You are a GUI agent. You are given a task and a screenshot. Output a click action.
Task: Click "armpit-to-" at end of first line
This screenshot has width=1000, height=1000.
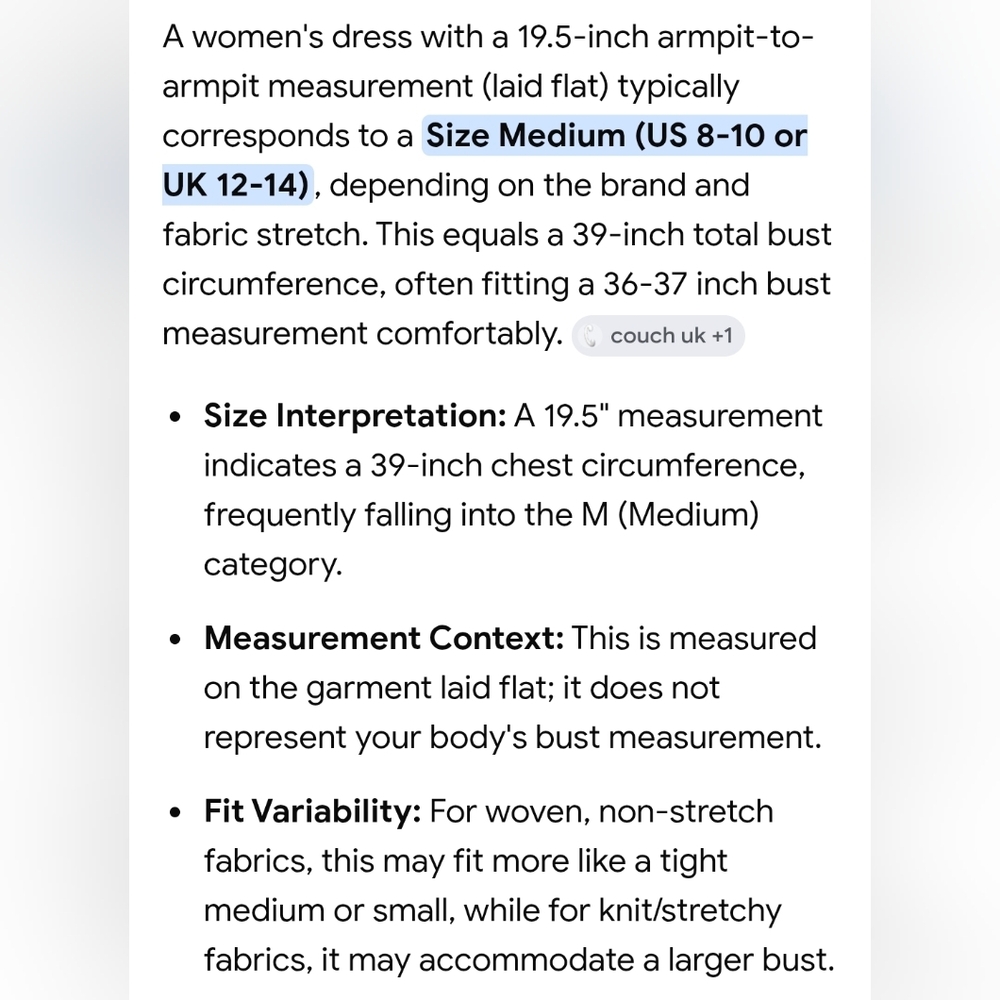[x=735, y=38]
